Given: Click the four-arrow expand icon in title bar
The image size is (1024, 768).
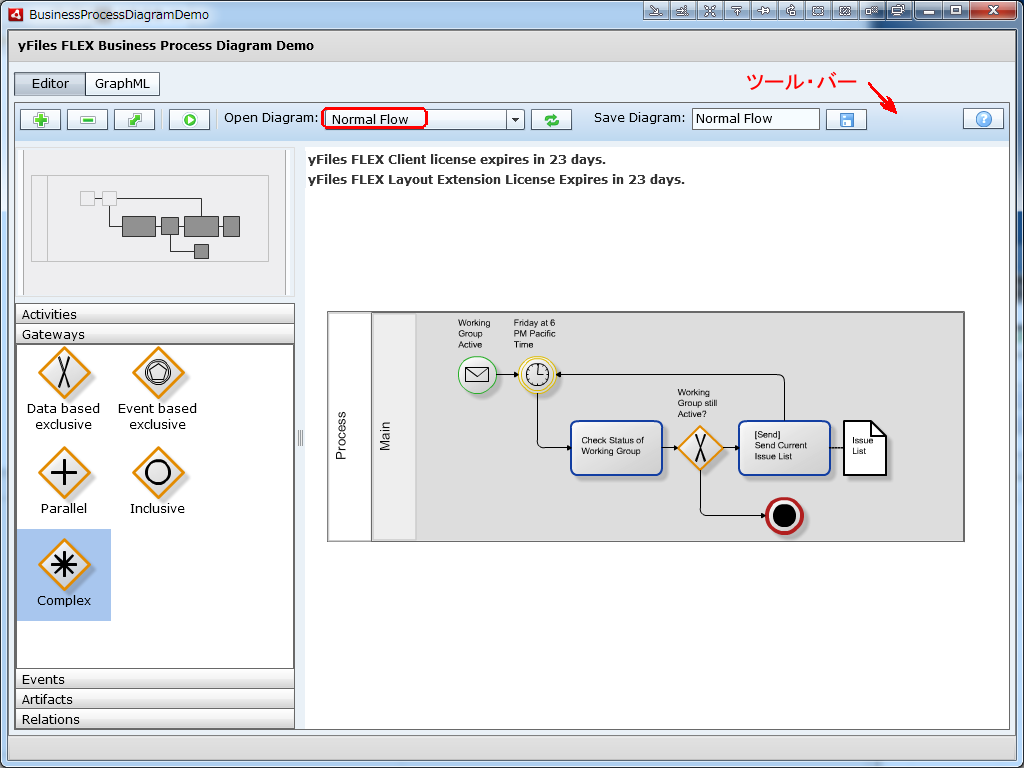Looking at the screenshot, I should pyautogui.click(x=710, y=10).
